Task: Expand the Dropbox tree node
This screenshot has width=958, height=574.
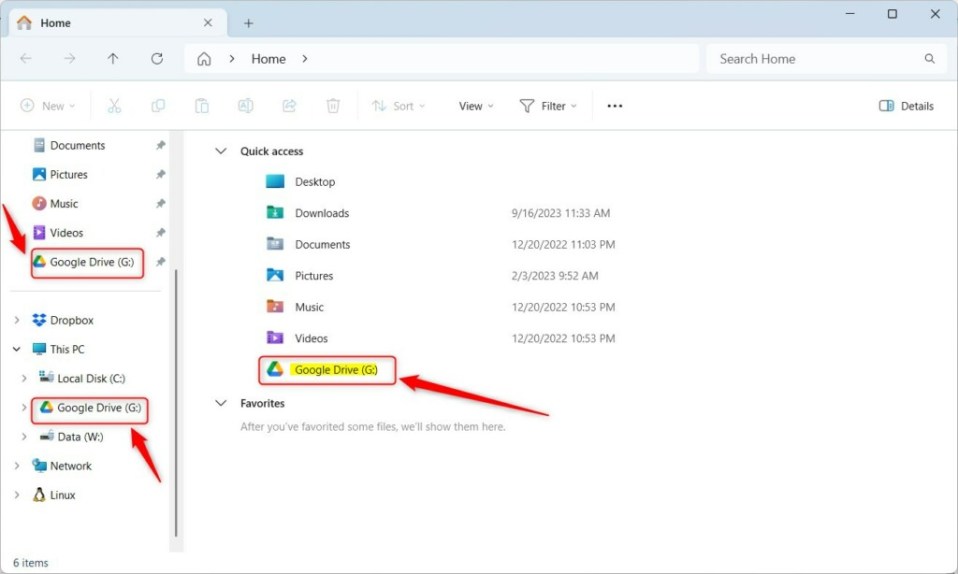Action: coord(17,321)
